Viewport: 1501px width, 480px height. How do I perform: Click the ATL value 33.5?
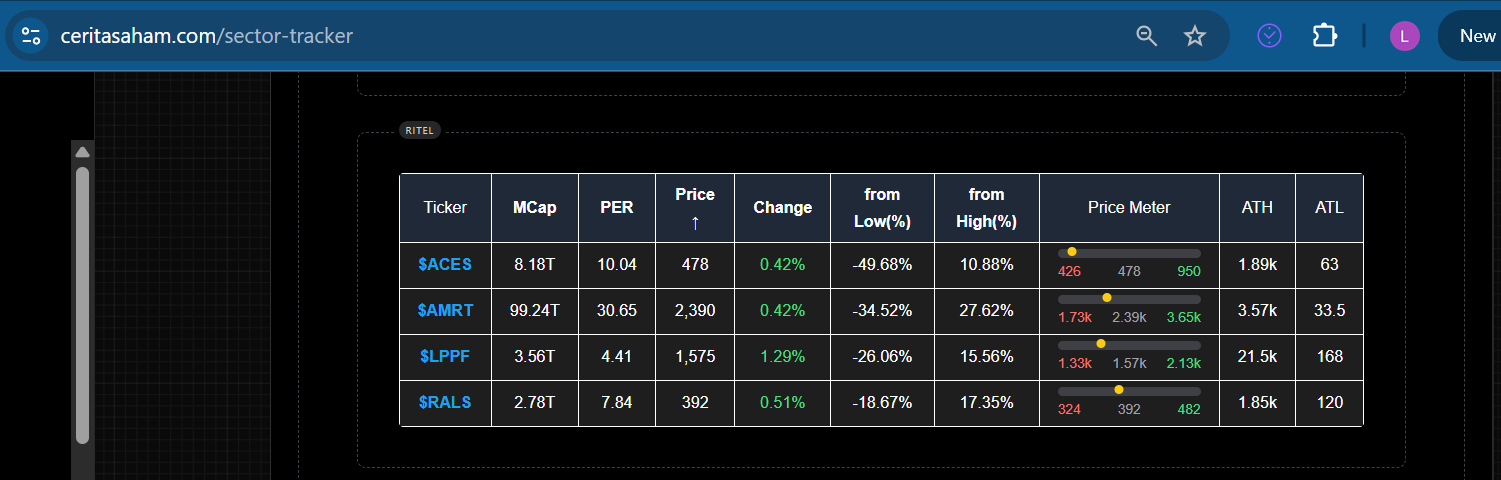(1329, 311)
